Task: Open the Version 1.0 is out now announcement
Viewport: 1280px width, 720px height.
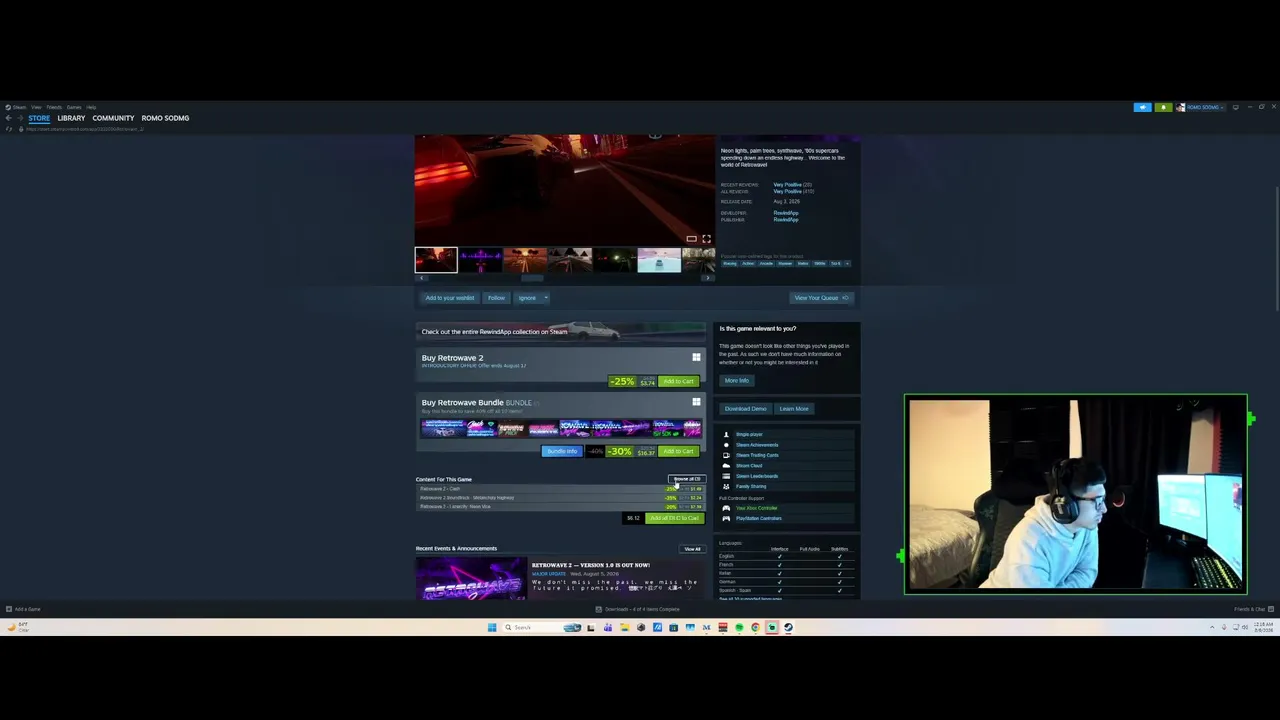Action: (590, 565)
